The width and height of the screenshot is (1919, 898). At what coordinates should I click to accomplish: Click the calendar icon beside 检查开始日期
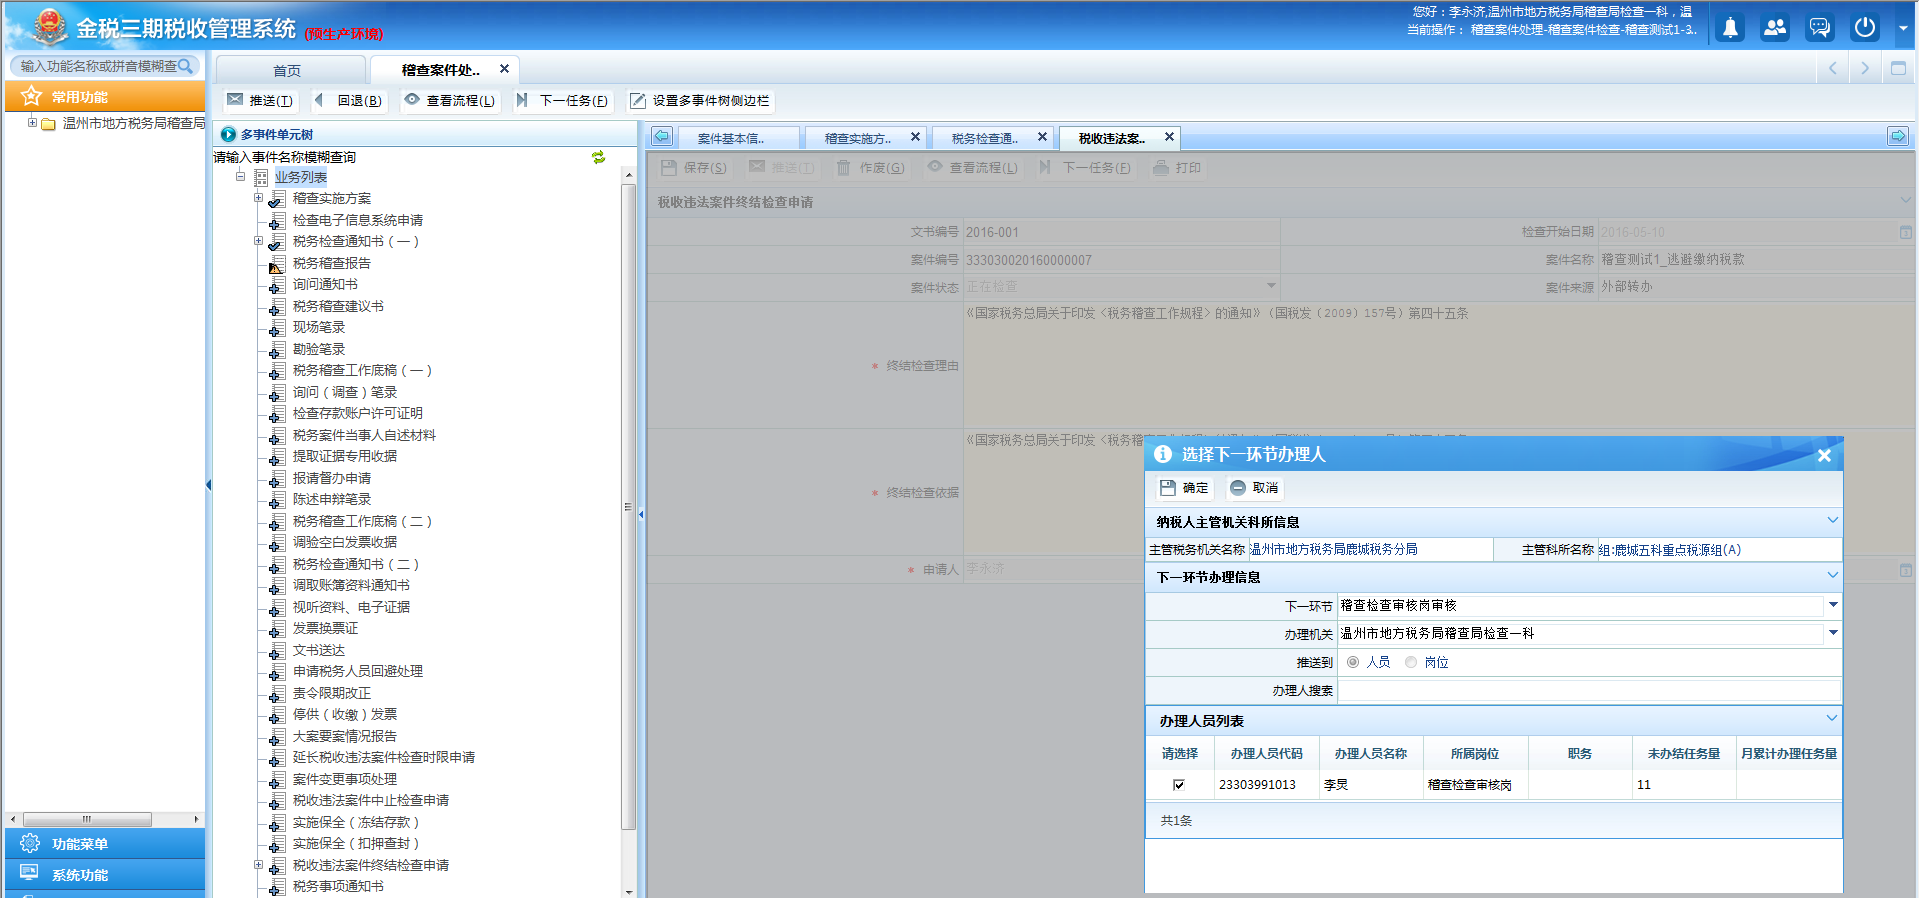coord(1906,232)
